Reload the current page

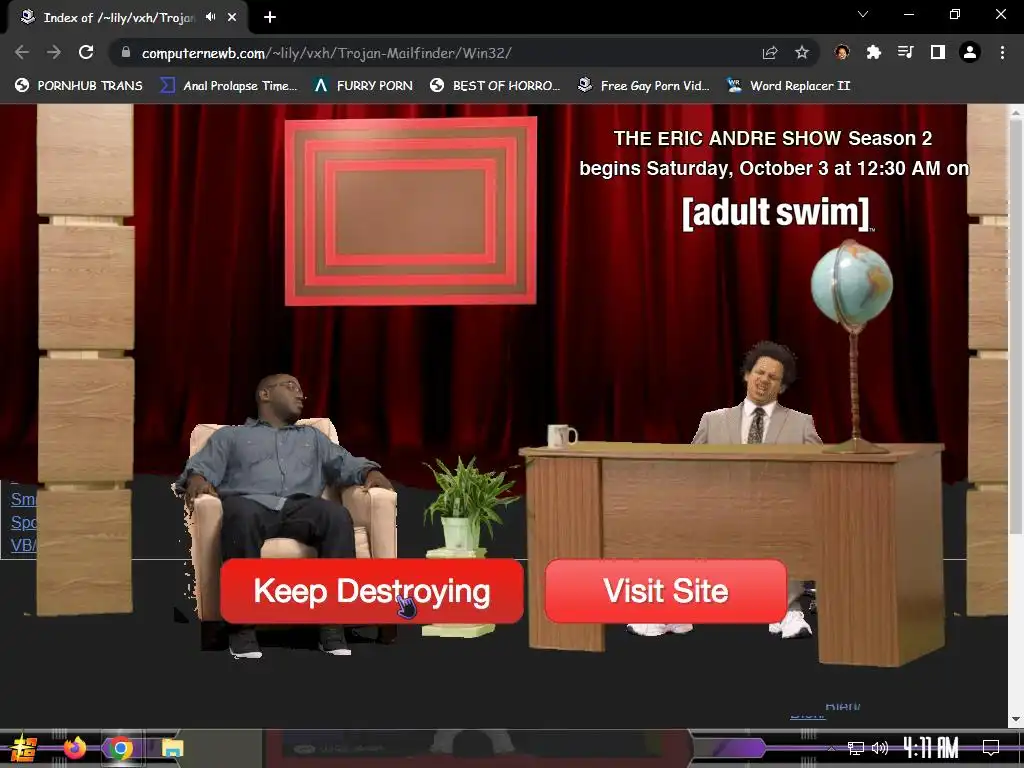coord(86,52)
